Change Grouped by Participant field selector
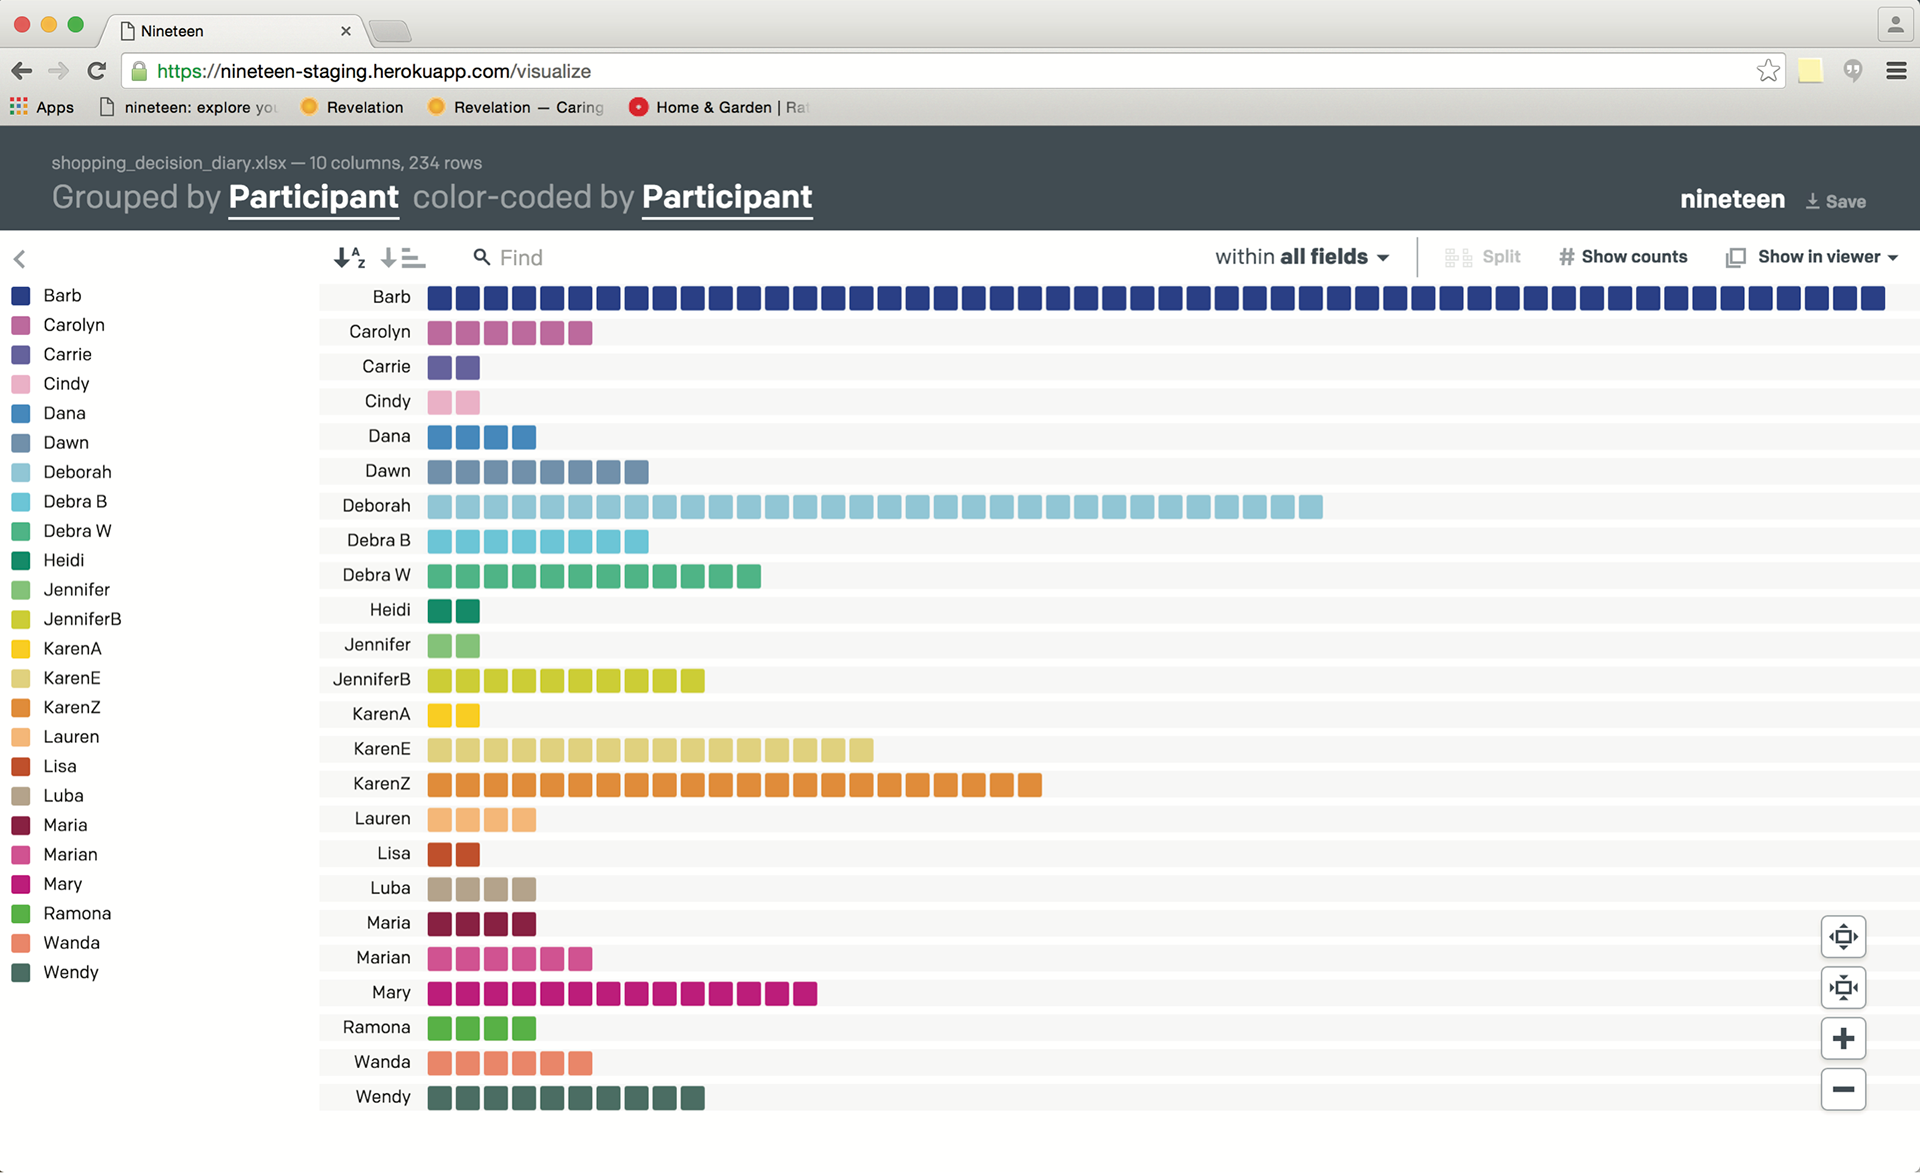Viewport: 1920px width, 1173px height. (313, 197)
